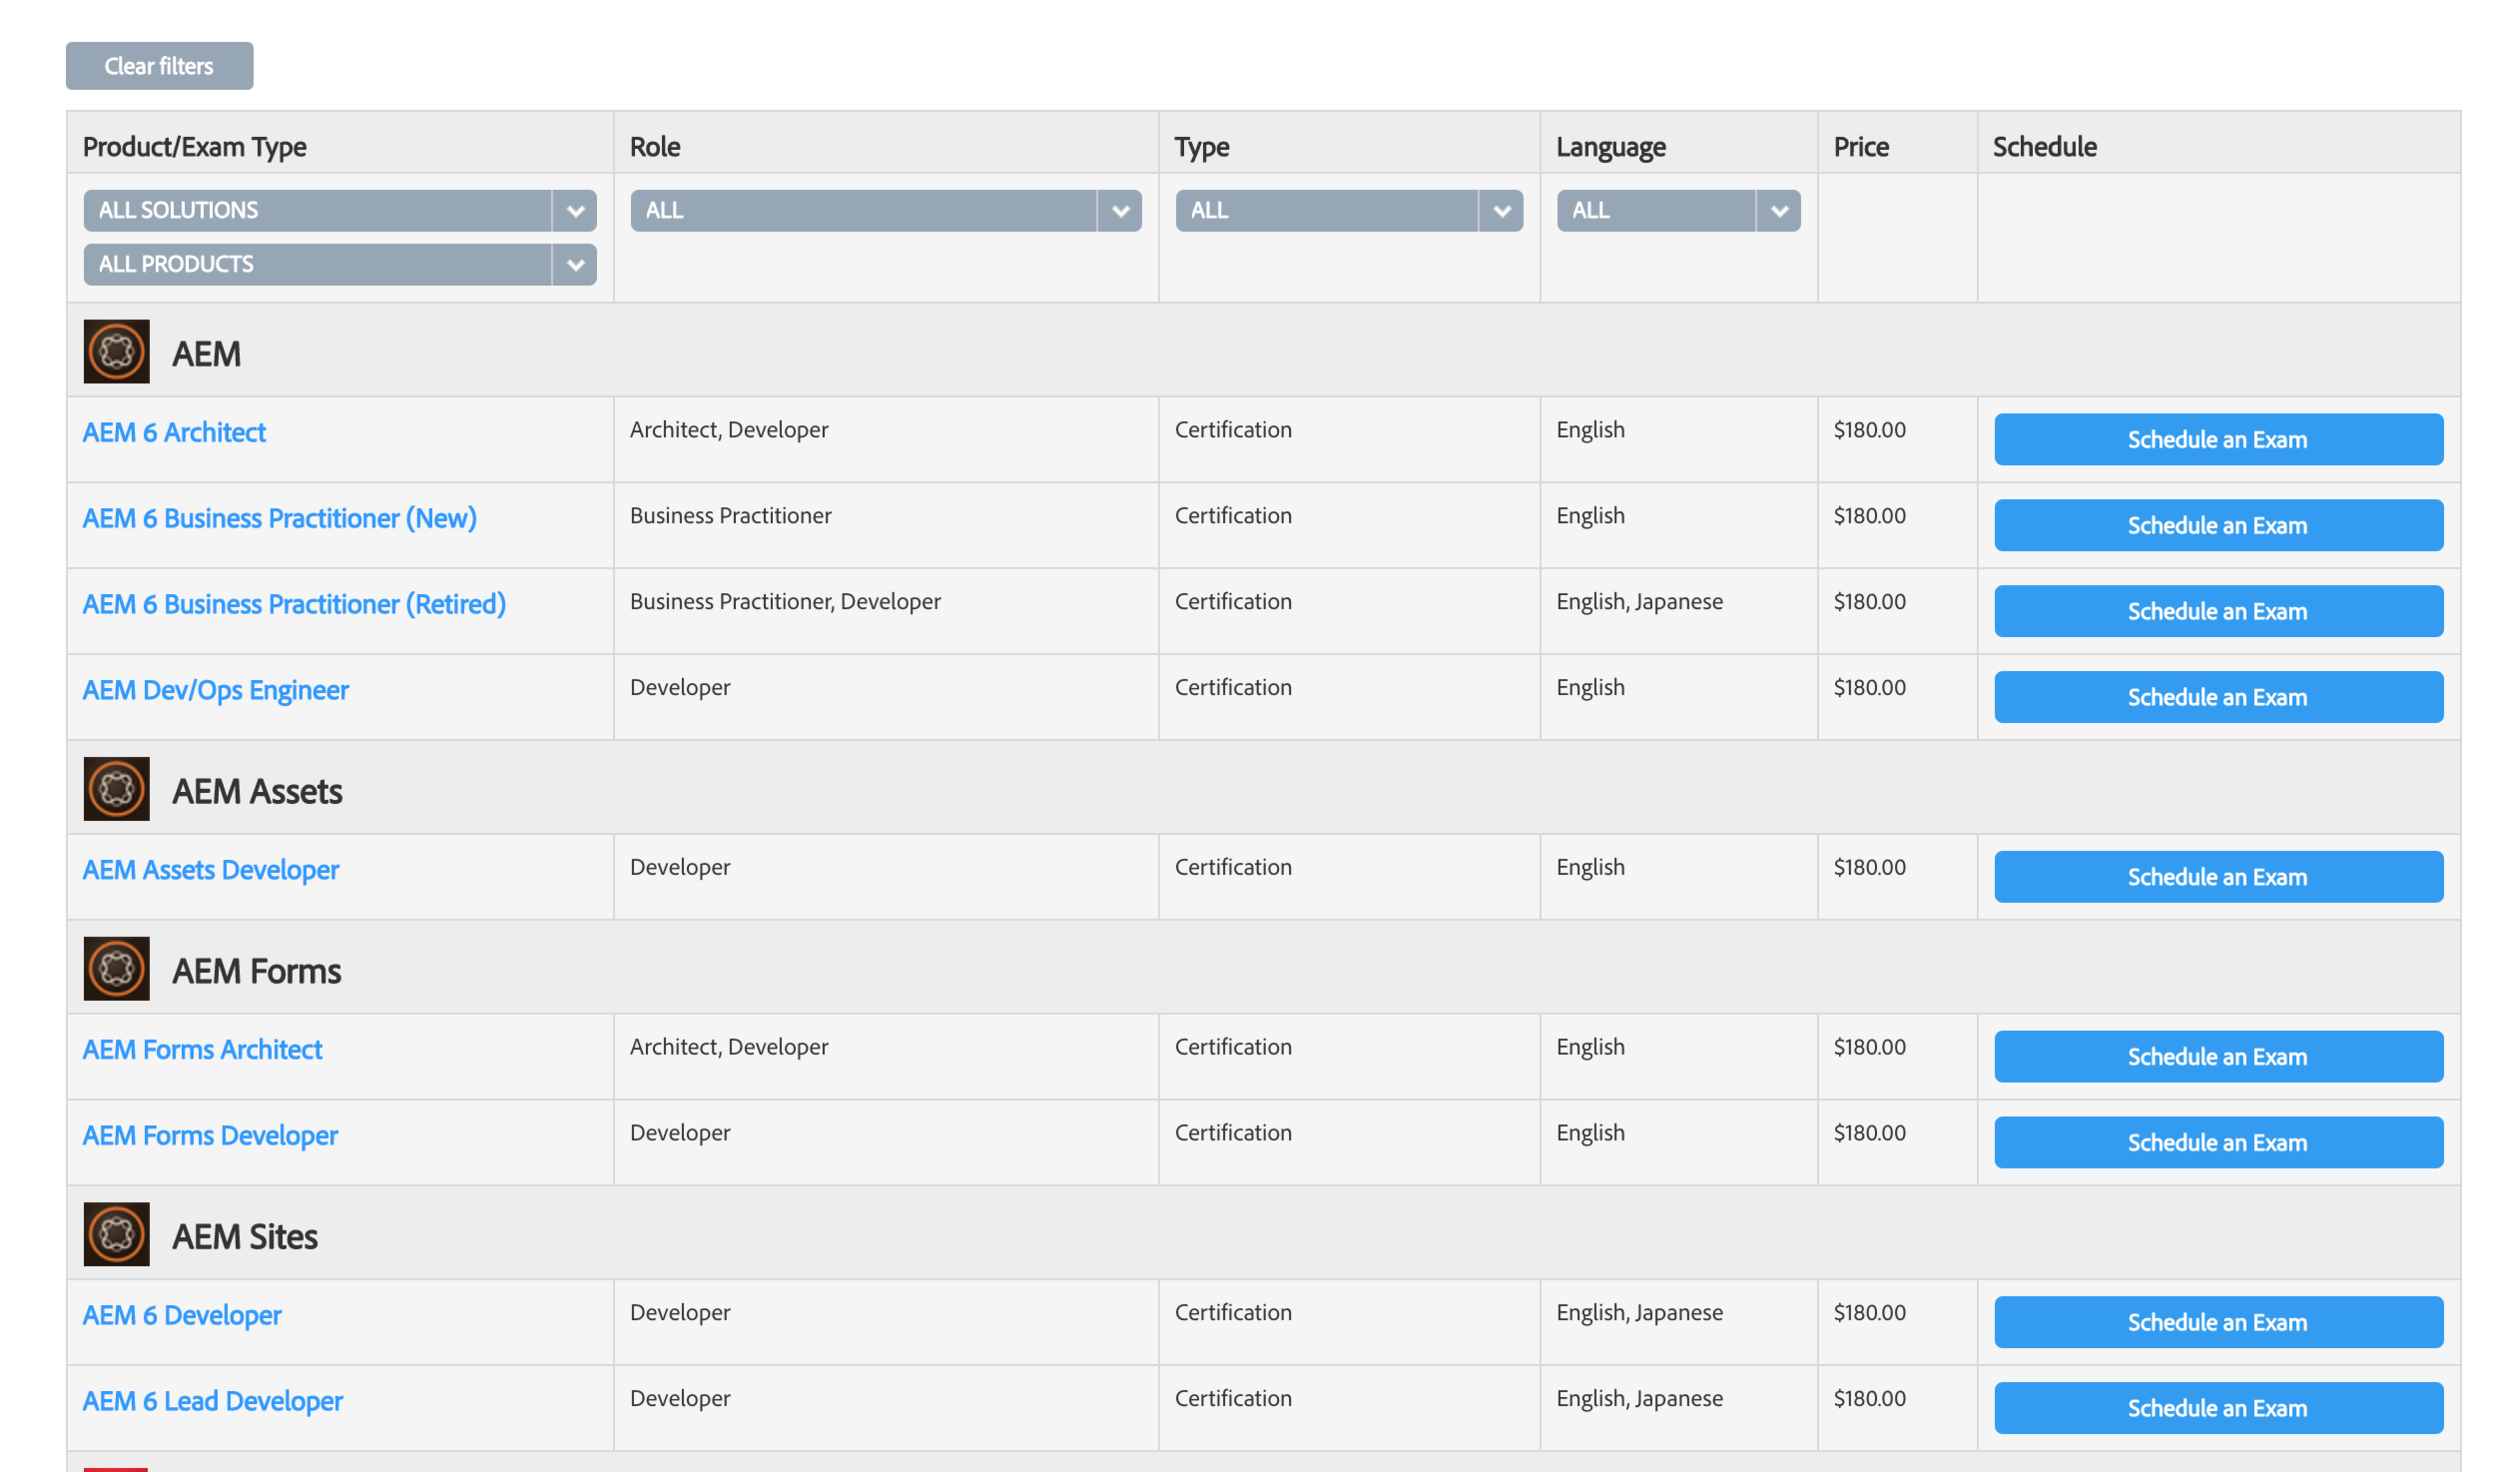Schedule exam for AEM 6 Business Practitioner (New)
The image size is (2500, 1472).
pyautogui.click(x=2218, y=525)
